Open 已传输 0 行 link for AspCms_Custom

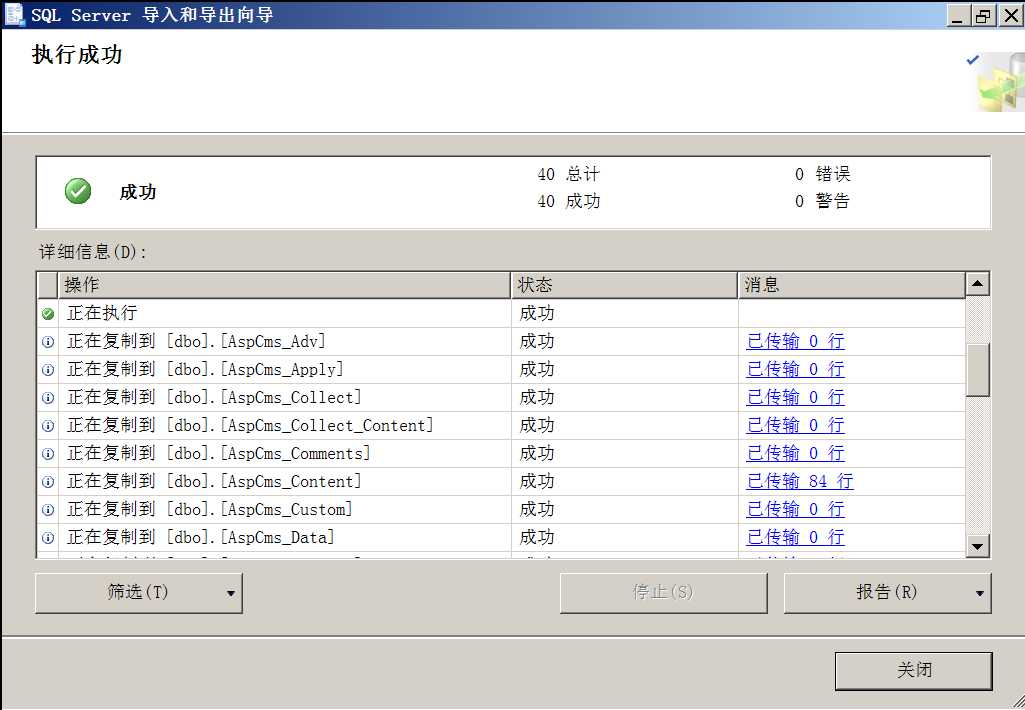click(796, 509)
